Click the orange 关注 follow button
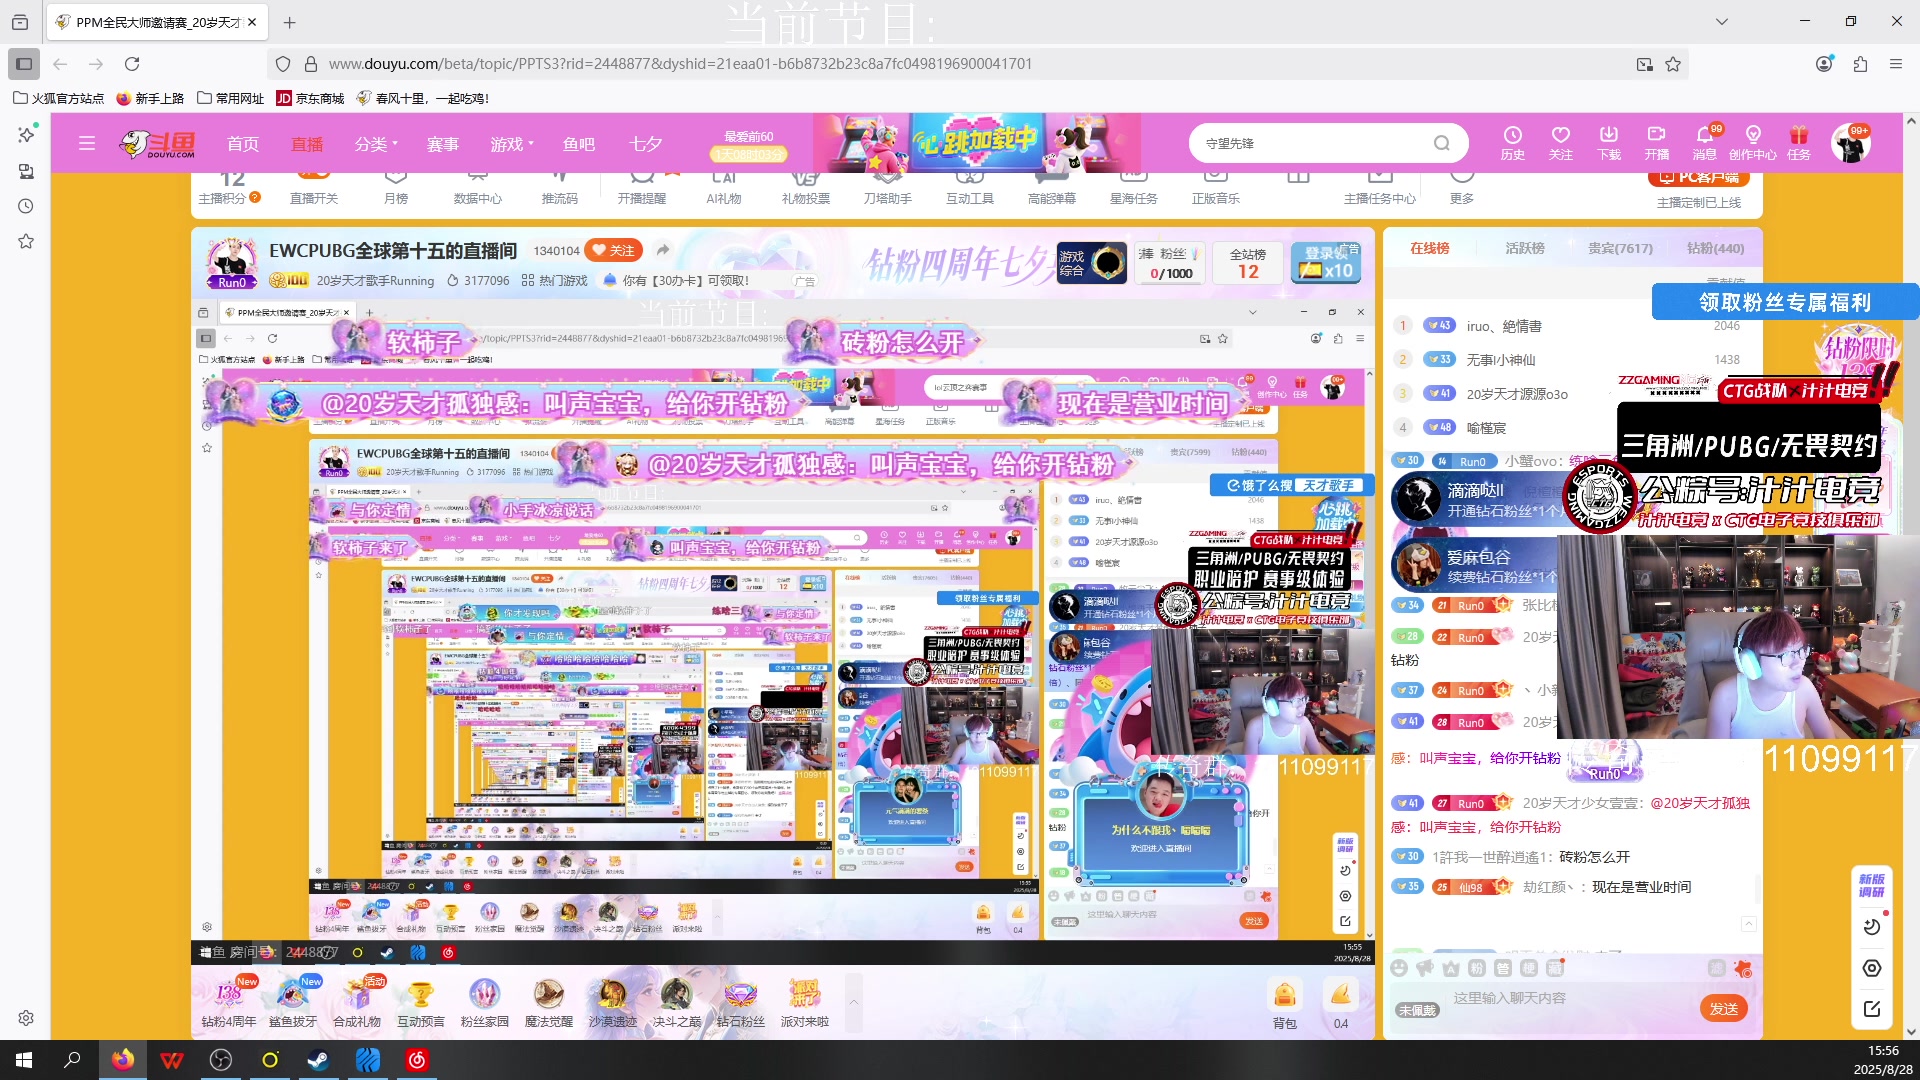The height and width of the screenshot is (1080, 1920). (x=613, y=250)
